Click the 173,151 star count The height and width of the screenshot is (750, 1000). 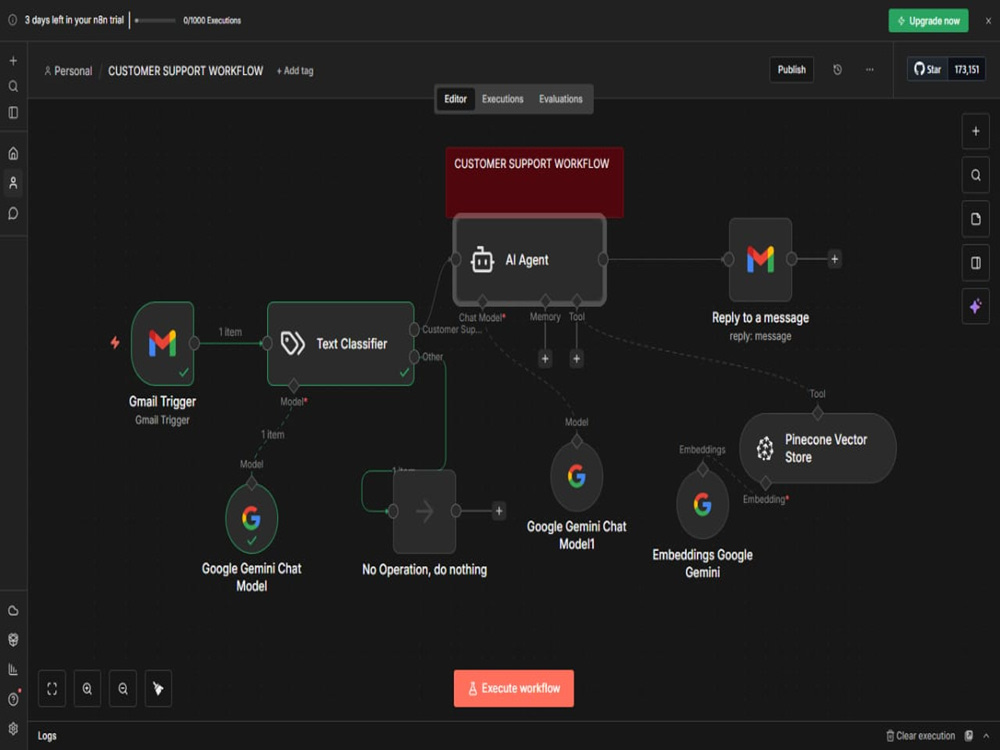coord(966,70)
